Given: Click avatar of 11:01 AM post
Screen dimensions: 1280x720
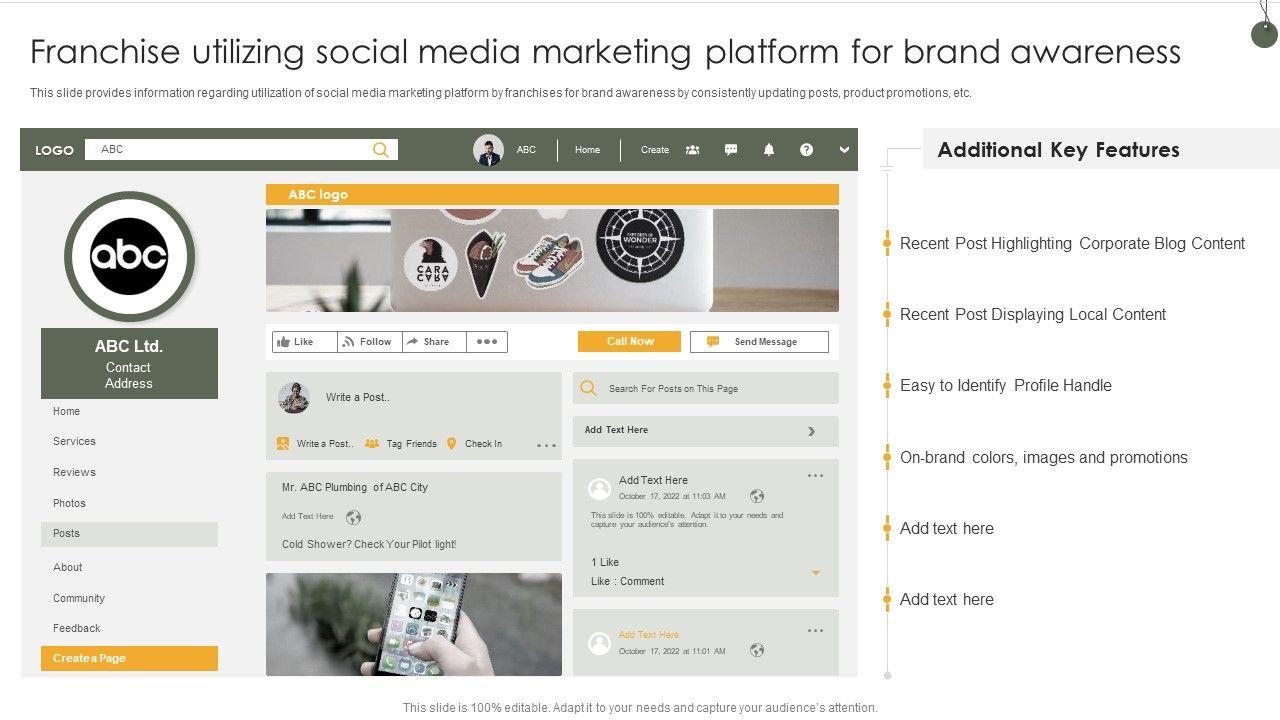Looking at the screenshot, I should click(x=599, y=643).
